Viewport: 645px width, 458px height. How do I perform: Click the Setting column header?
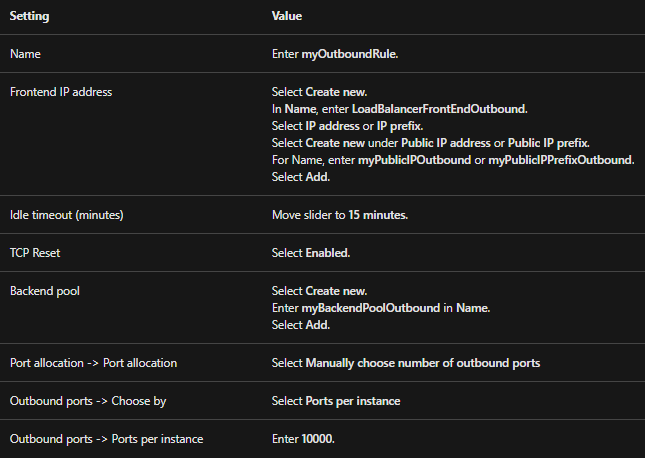click(29, 16)
